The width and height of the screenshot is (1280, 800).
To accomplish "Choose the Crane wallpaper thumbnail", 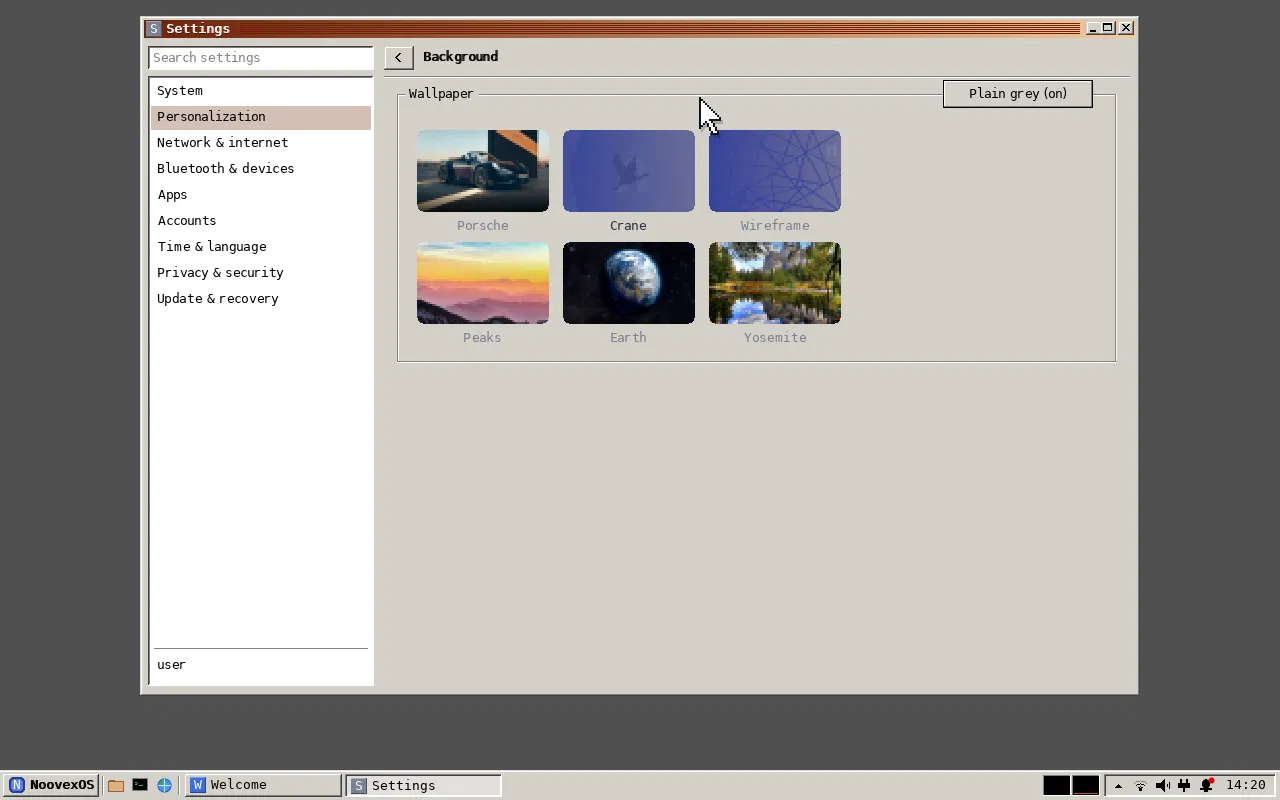I will coord(629,171).
